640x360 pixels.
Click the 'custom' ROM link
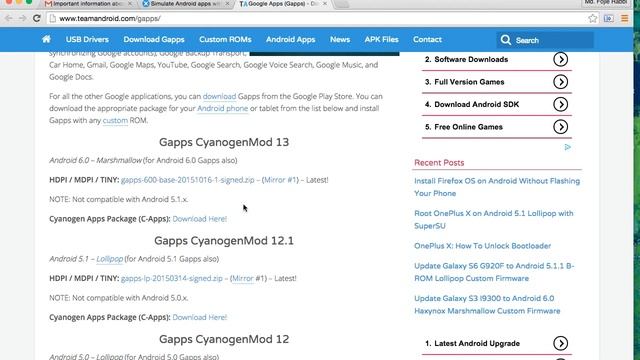point(115,120)
